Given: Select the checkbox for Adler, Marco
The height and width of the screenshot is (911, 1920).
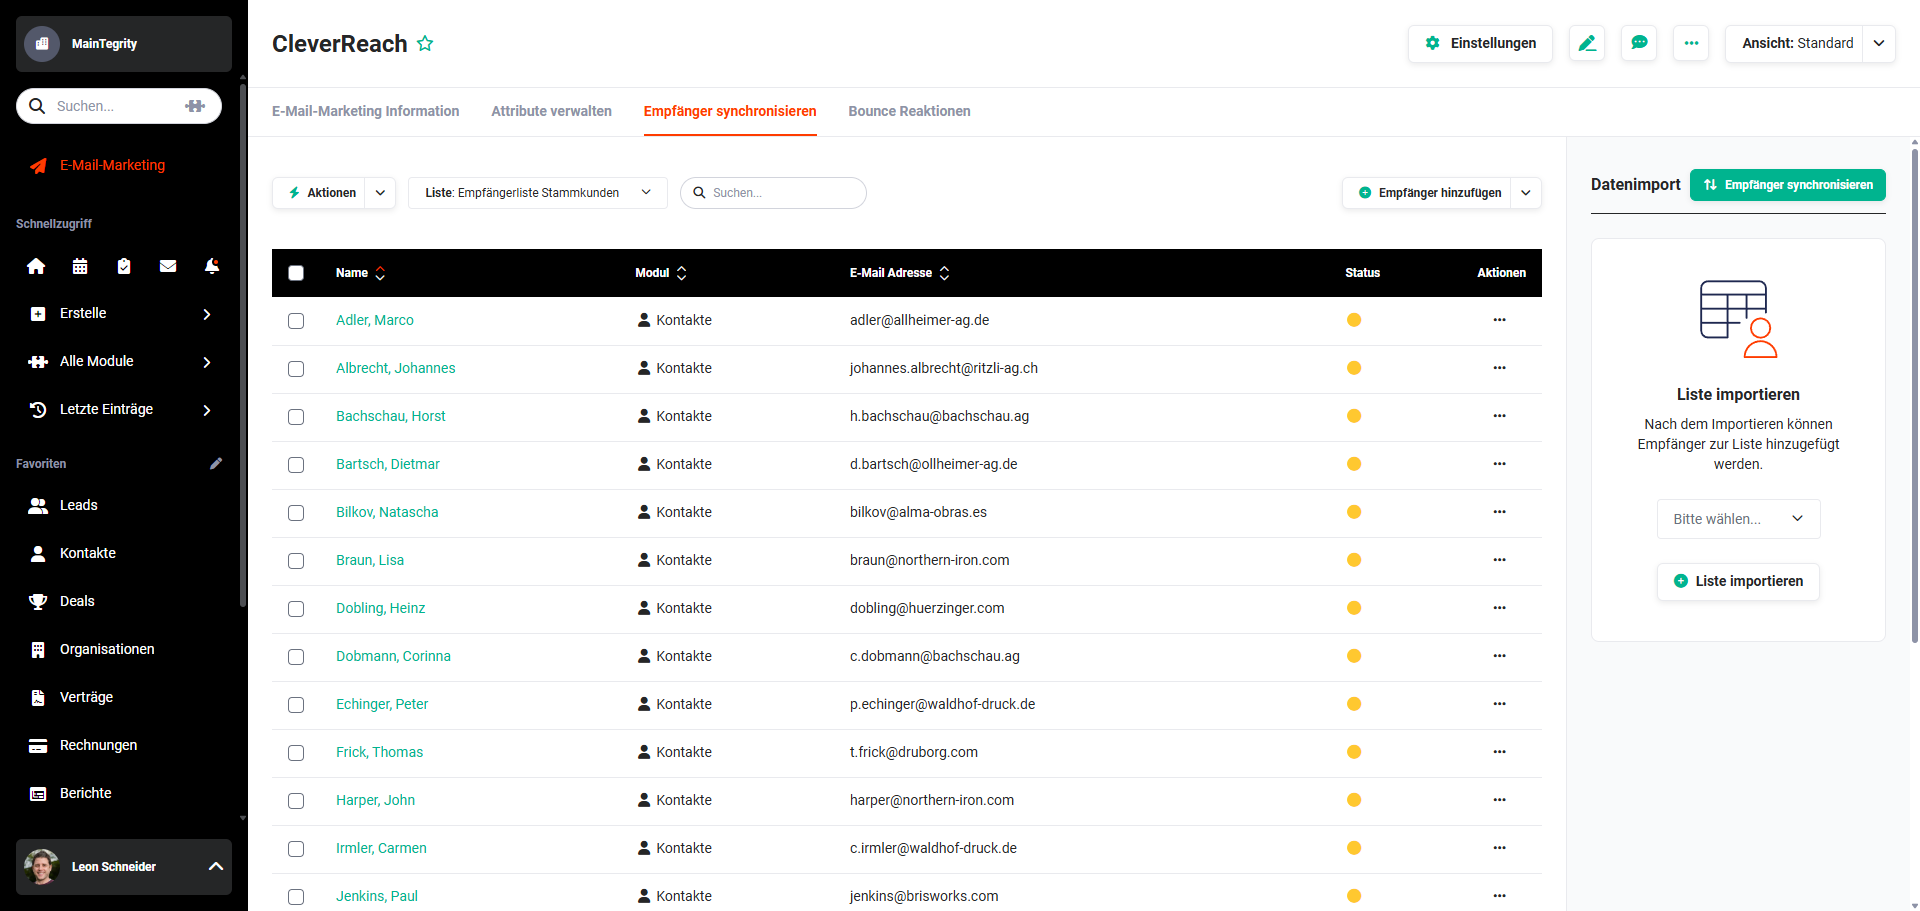Looking at the screenshot, I should pyautogui.click(x=296, y=321).
